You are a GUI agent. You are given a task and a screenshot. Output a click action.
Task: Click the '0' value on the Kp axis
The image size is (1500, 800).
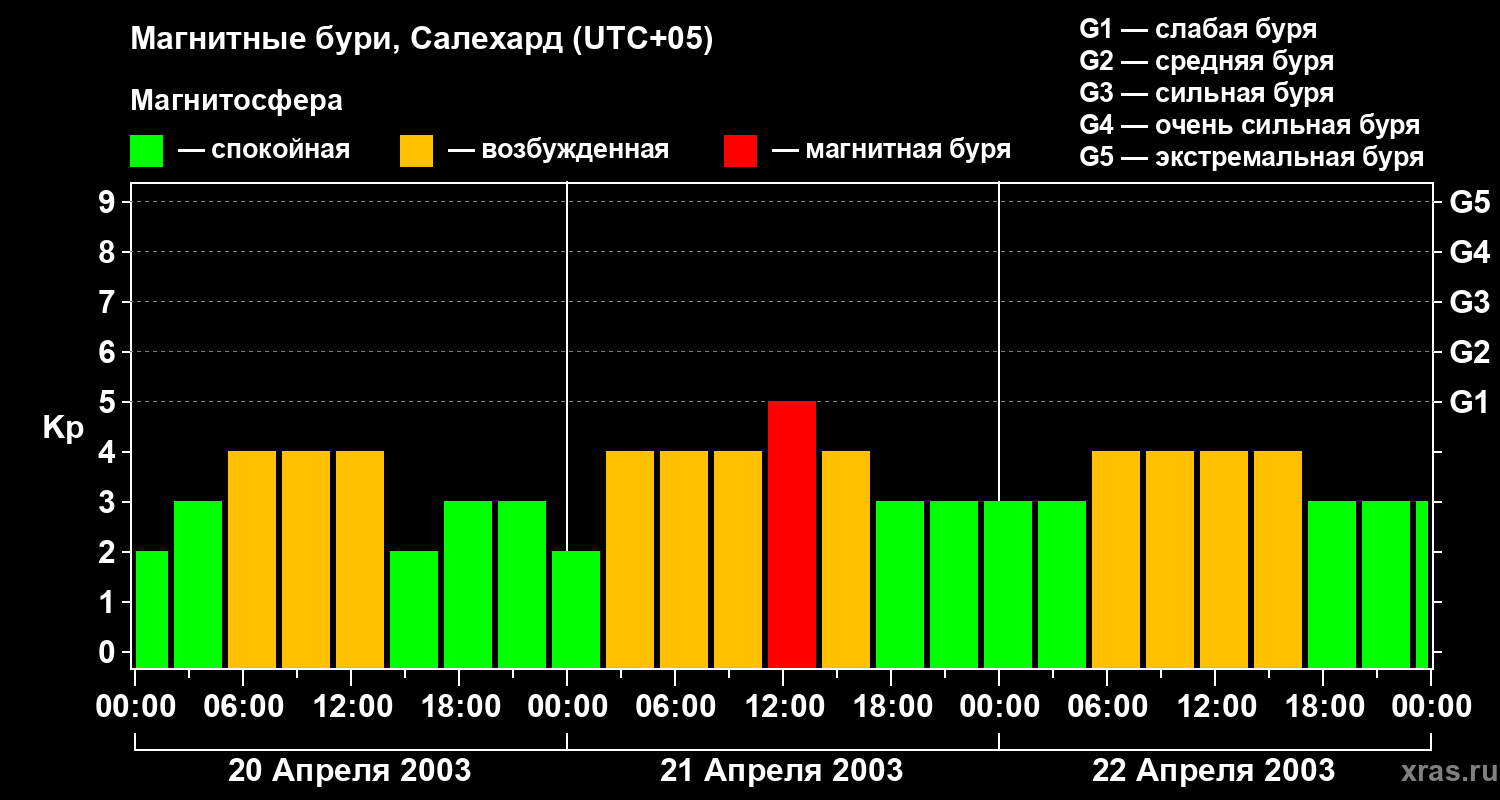click(x=109, y=652)
